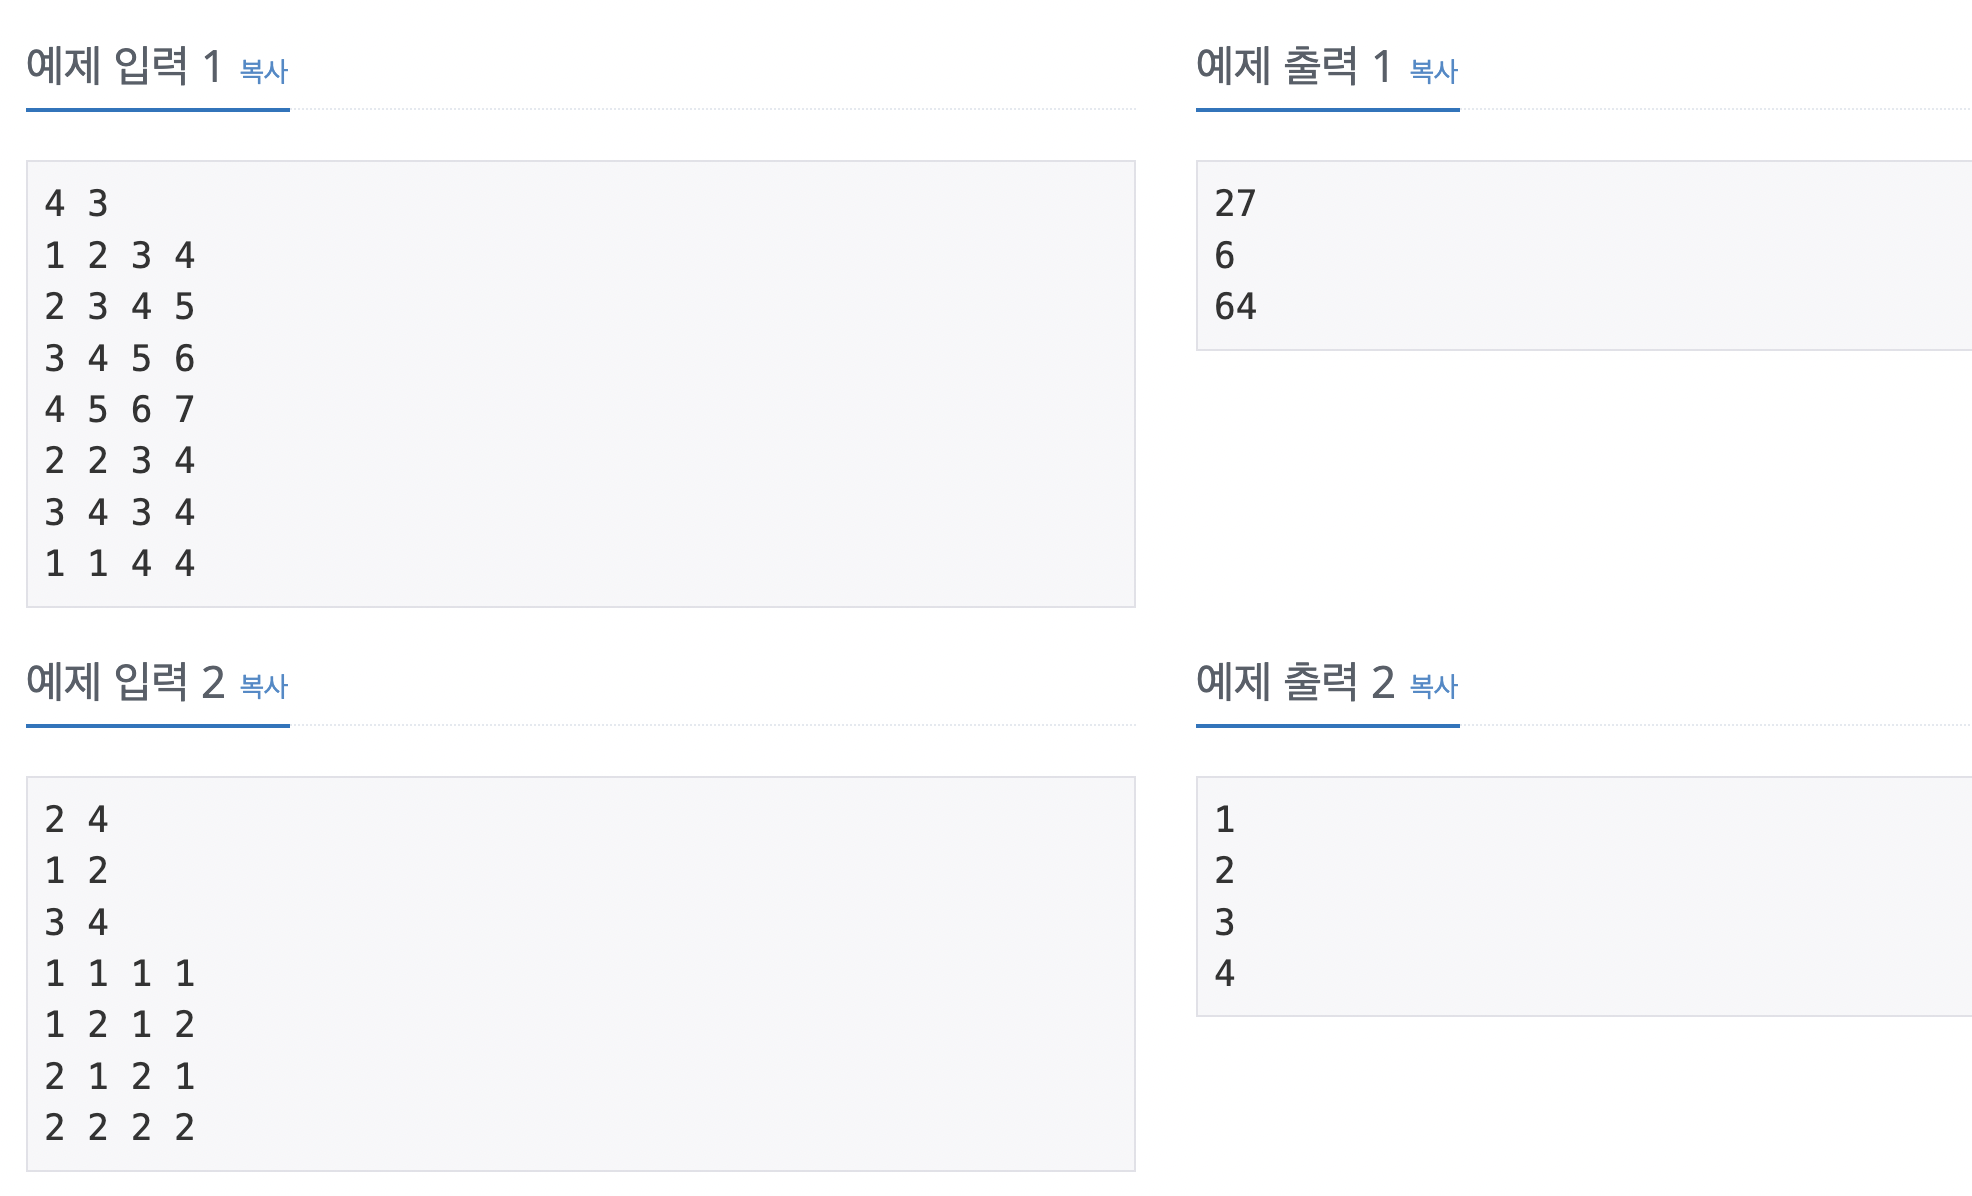Viewport: 1972px width, 1196px height.
Task: Copy sample input 2 via 복사 link
Action: [264, 686]
